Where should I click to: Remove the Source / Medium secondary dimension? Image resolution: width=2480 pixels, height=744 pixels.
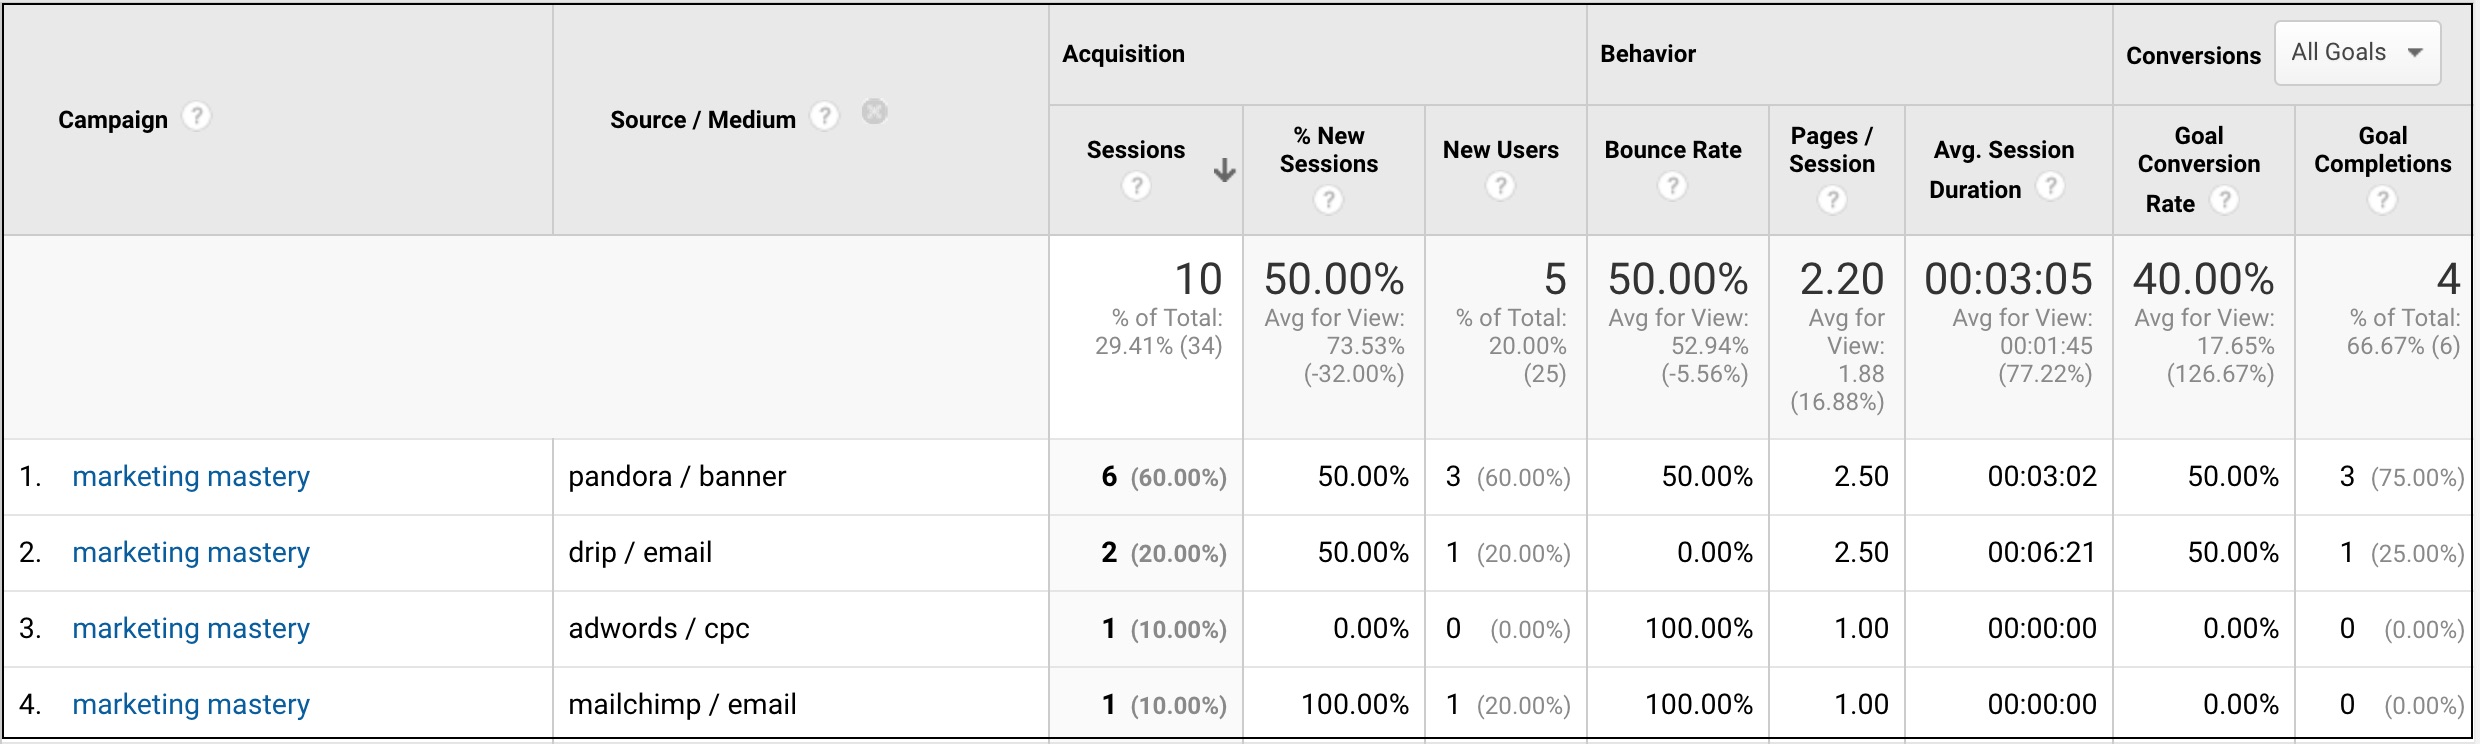pyautogui.click(x=874, y=112)
